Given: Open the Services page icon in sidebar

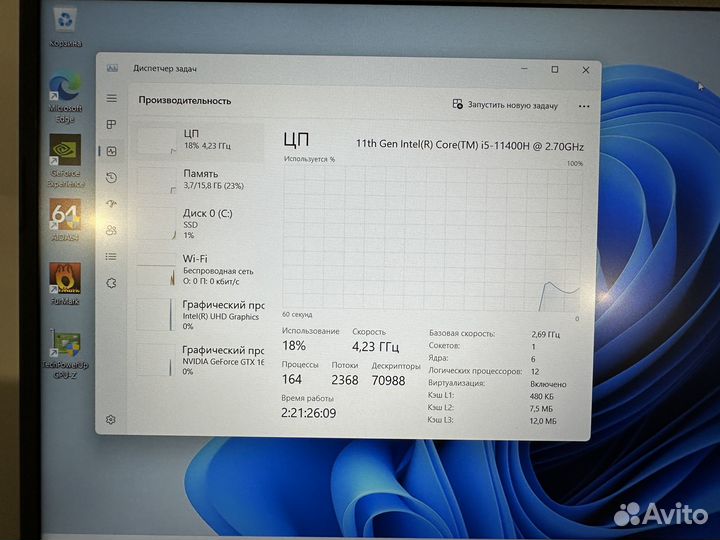Looking at the screenshot, I should pos(111,283).
